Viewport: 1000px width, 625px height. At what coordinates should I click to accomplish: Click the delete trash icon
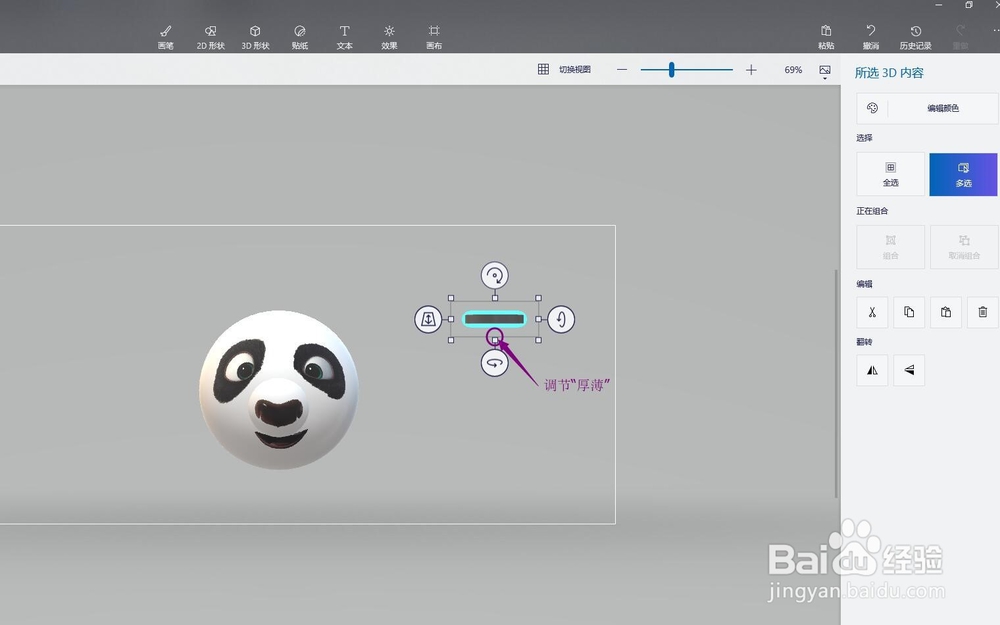tap(983, 312)
